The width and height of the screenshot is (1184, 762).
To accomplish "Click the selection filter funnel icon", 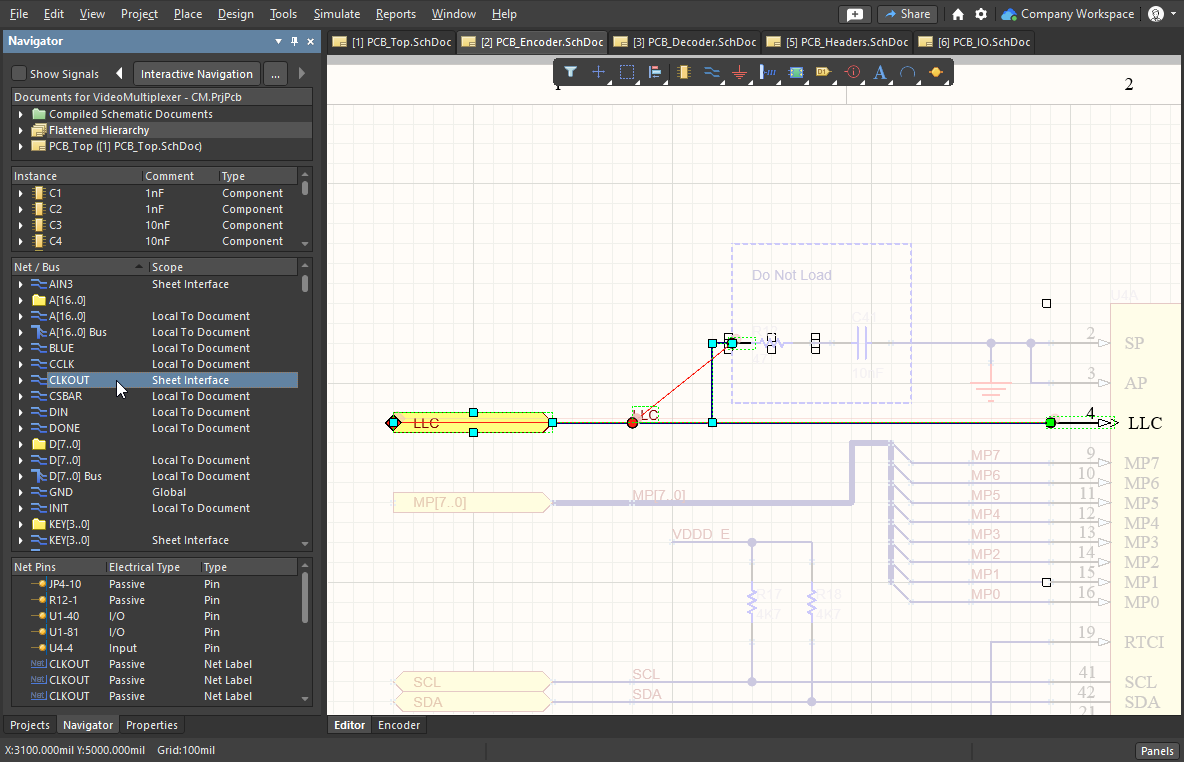I will (x=570, y=72).
